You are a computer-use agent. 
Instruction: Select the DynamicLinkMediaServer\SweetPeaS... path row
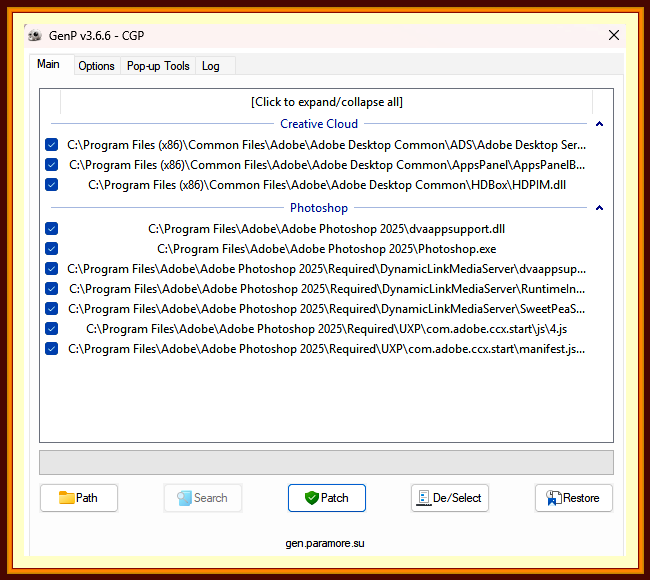click(x=327, y=308)
